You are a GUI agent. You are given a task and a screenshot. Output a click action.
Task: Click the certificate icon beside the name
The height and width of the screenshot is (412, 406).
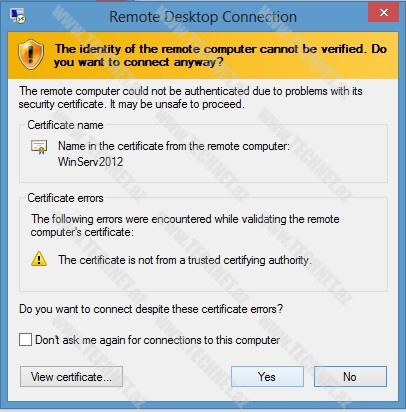(x=39, y=147)
